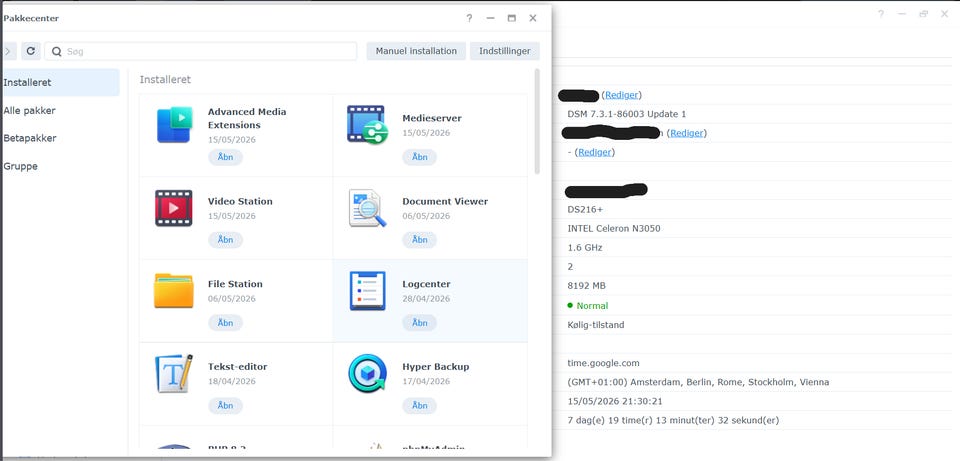Click the Pakkecenter window title
This screenshot has height=461, width=960.
(31, 18)
